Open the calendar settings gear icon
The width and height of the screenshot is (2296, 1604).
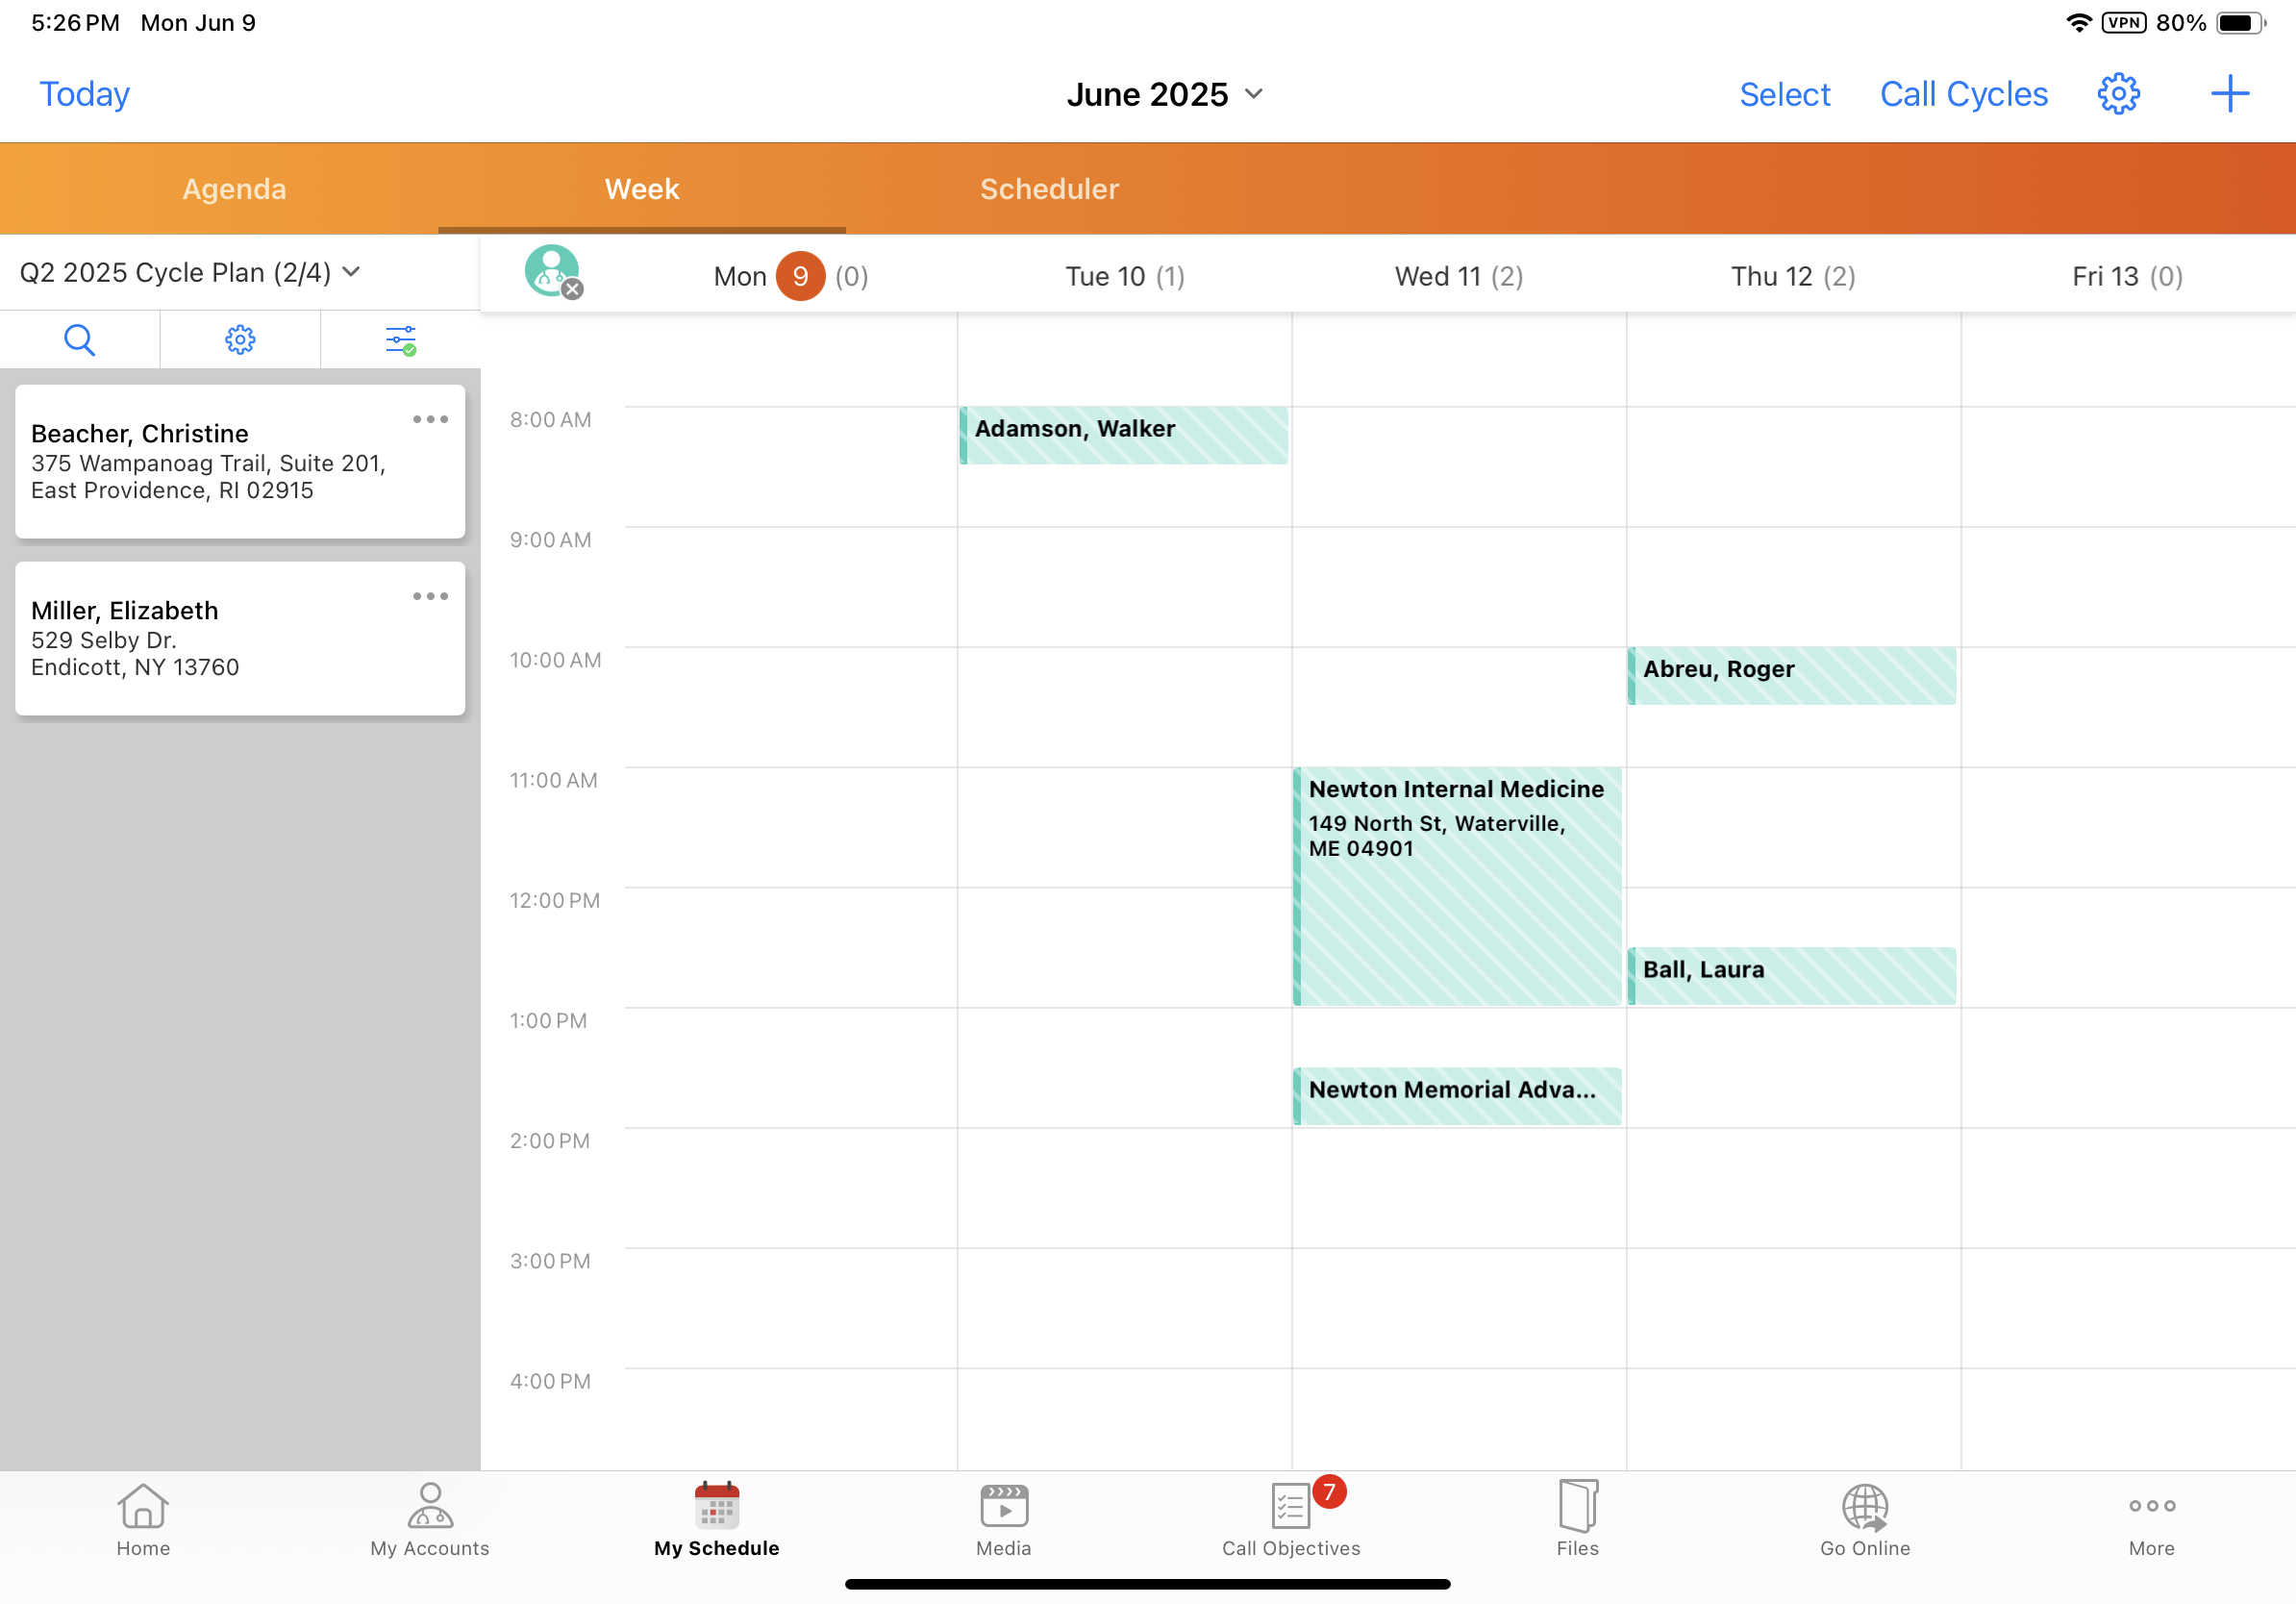[2117, 94]
